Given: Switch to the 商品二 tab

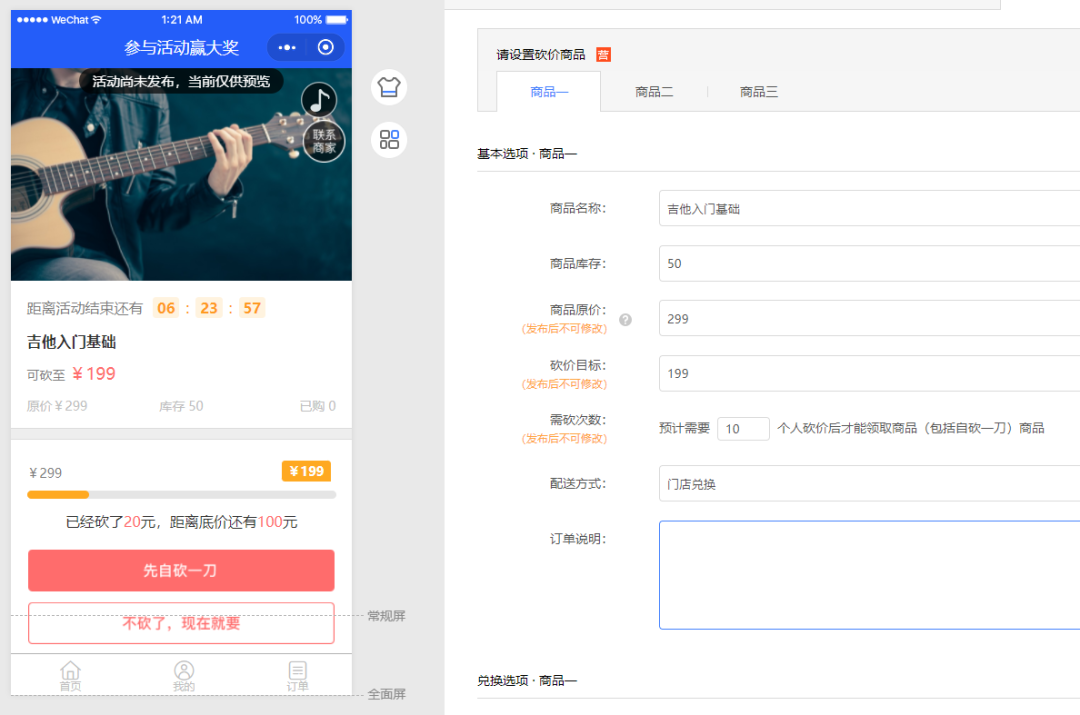Looking at the screenshot, I should pos(654,92).
